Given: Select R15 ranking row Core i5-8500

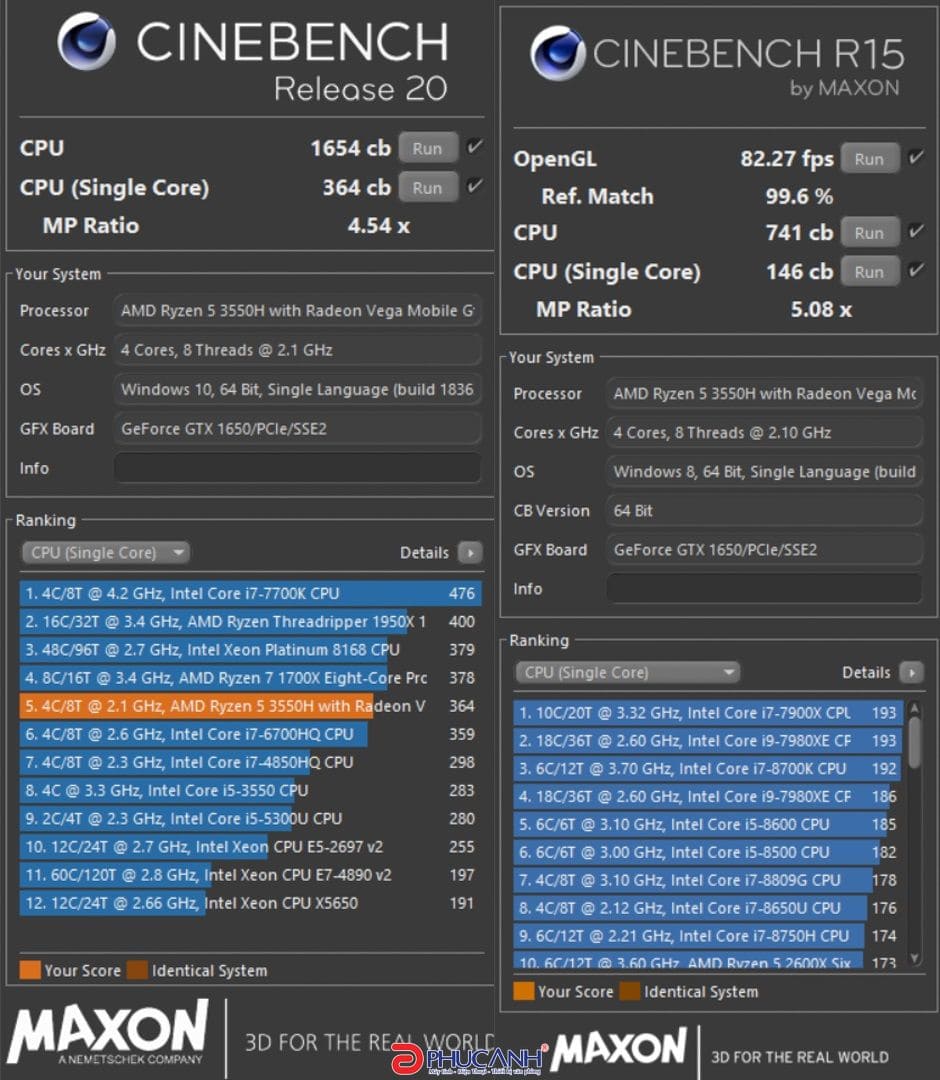Looking at the screenshot, I should tap(708, 852).
